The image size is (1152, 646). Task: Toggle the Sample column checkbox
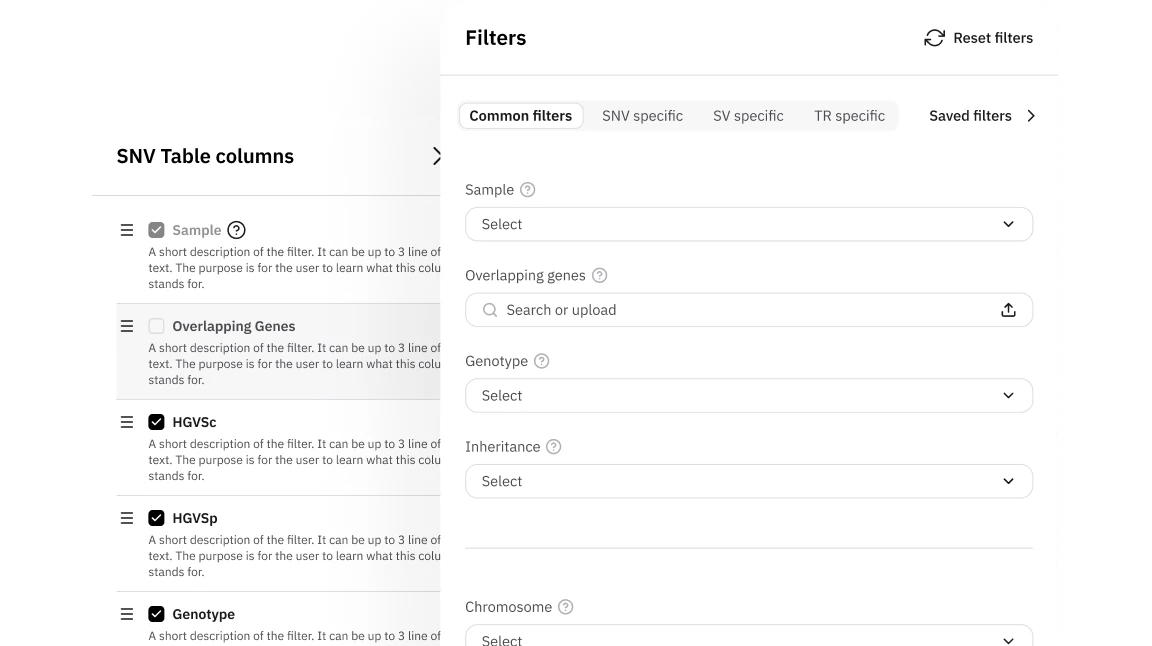(156, 230)
